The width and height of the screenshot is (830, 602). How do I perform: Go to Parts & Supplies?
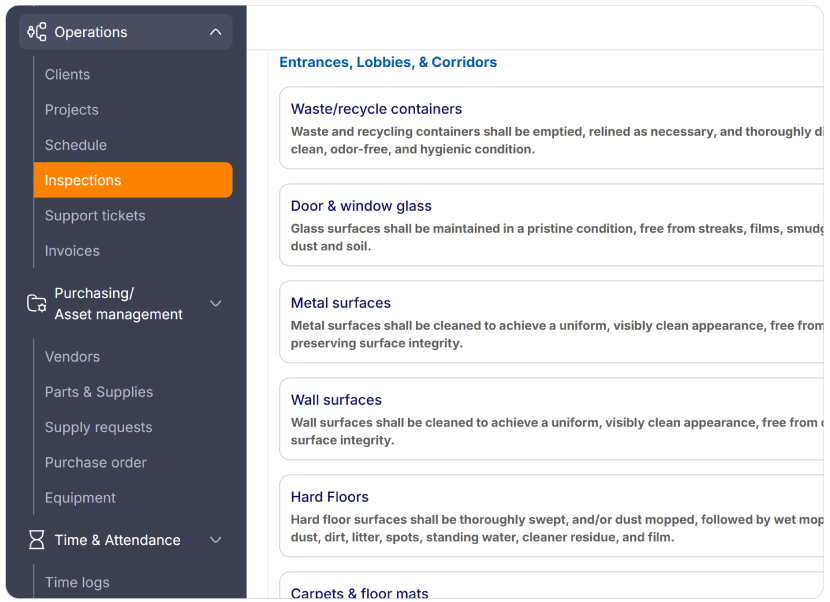click(x=99, y=392)
